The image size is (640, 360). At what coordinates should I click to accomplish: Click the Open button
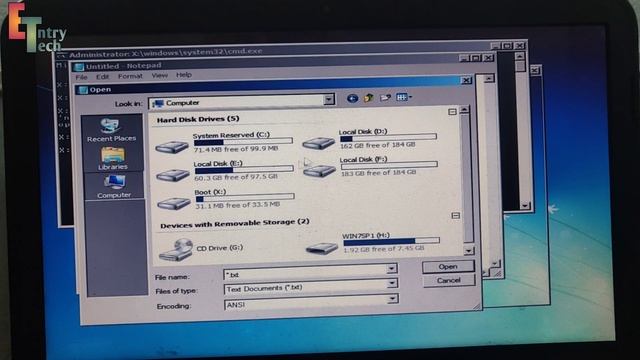click(x=448, y=267)
